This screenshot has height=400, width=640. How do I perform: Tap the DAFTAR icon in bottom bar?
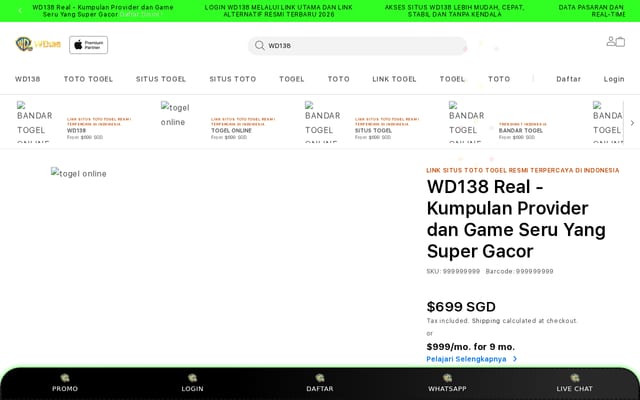coord(320,378)
